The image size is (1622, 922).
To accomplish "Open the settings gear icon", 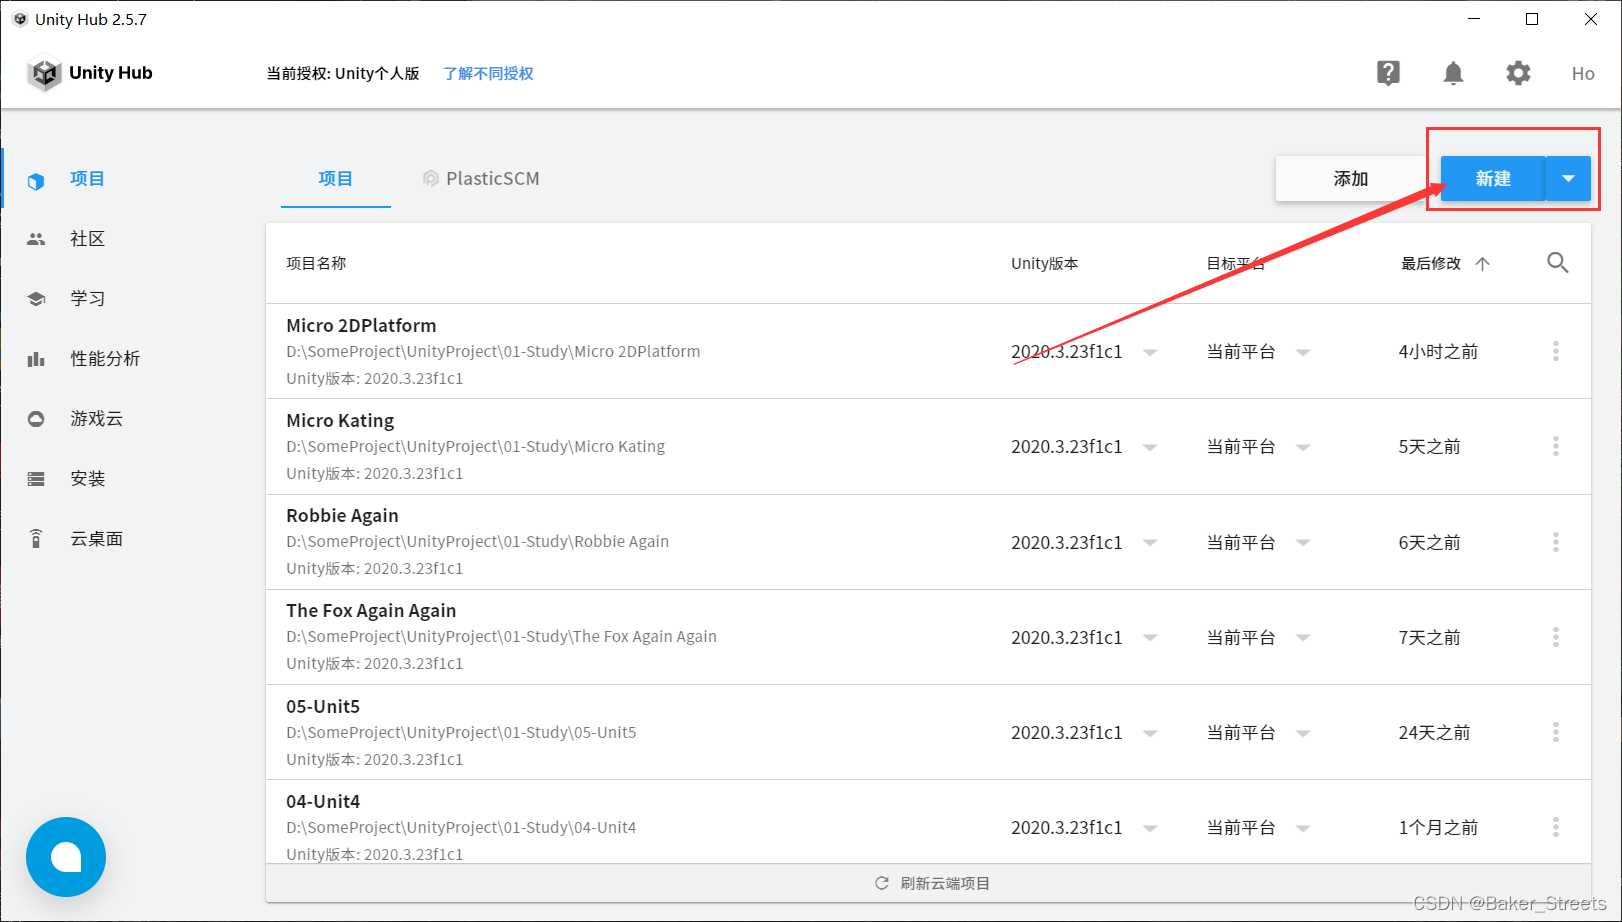I will tap(1518, 73).
